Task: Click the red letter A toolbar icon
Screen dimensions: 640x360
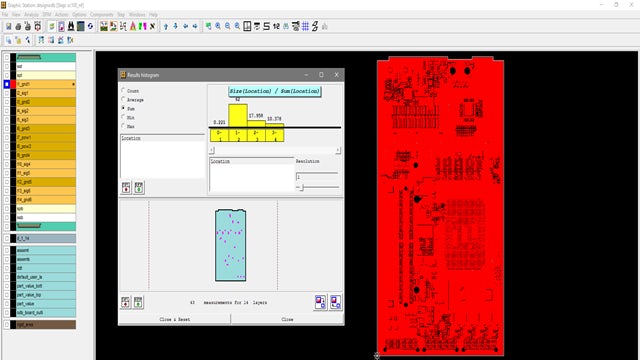Action: point(133,27)
